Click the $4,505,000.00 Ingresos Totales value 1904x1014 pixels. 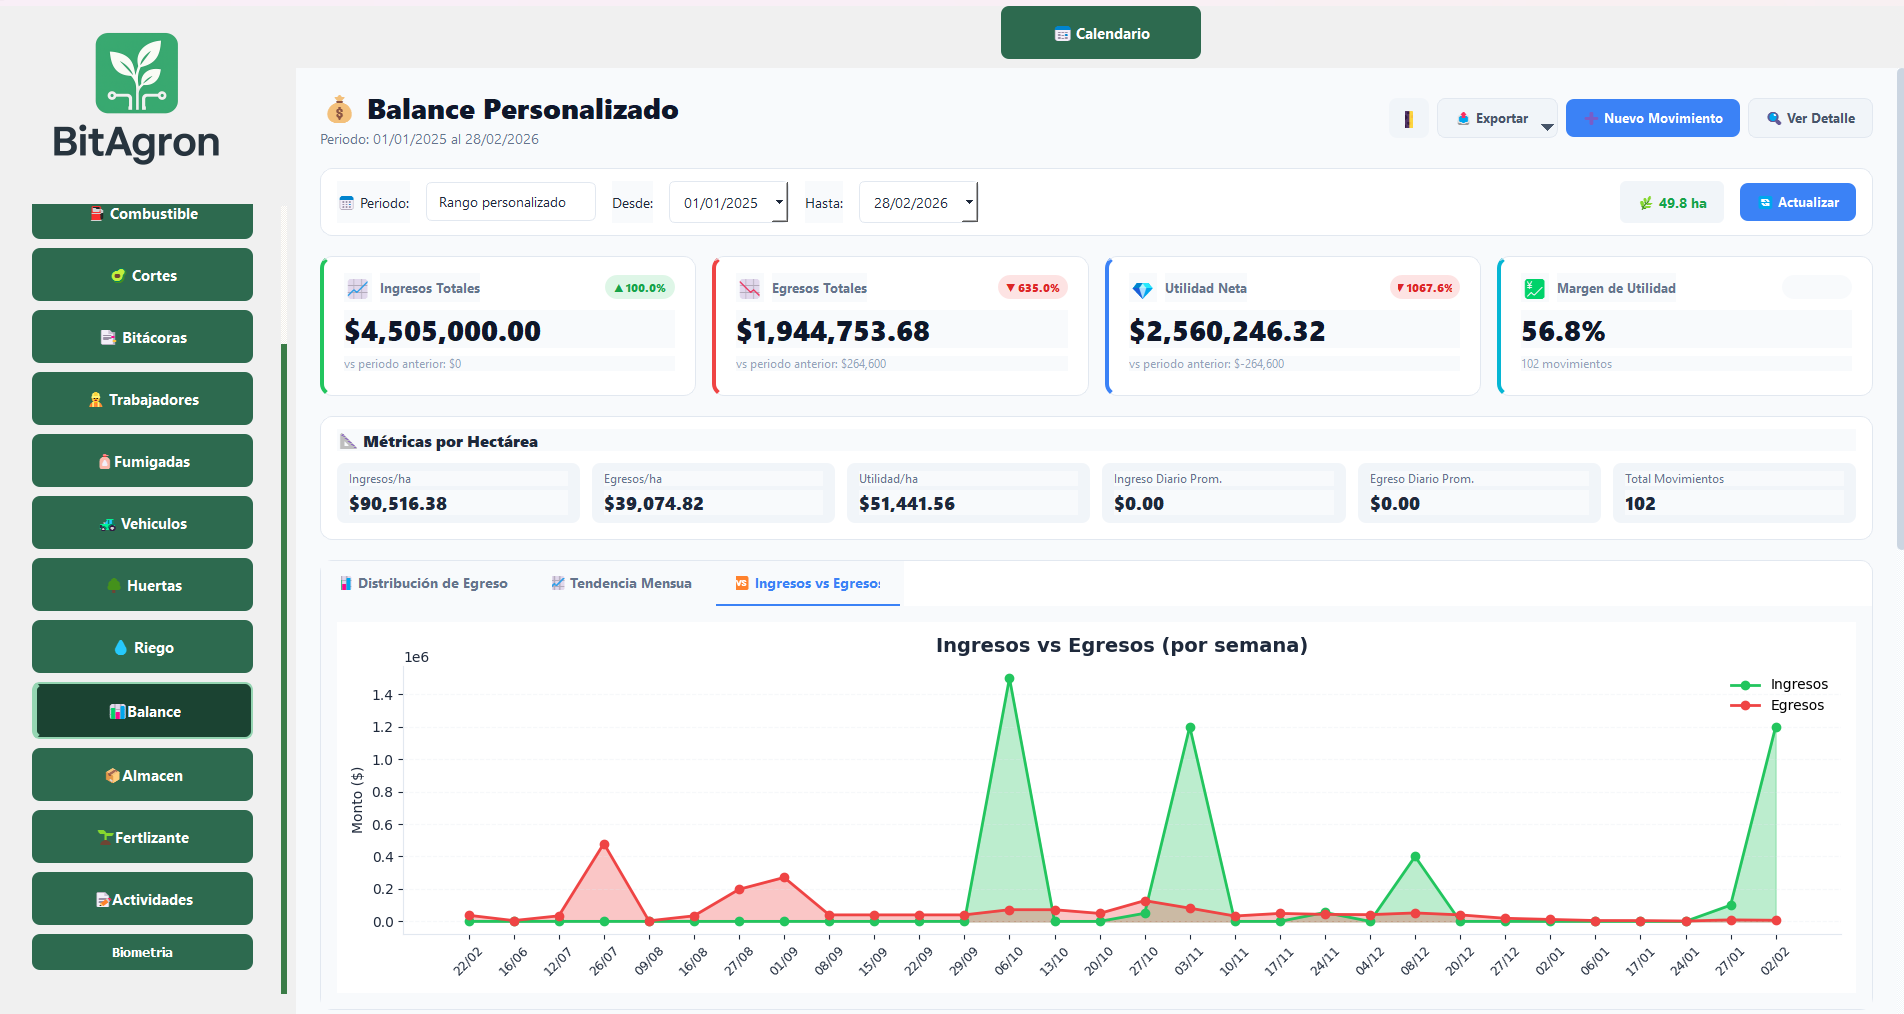pyautogui.click(x=443, y=331)
